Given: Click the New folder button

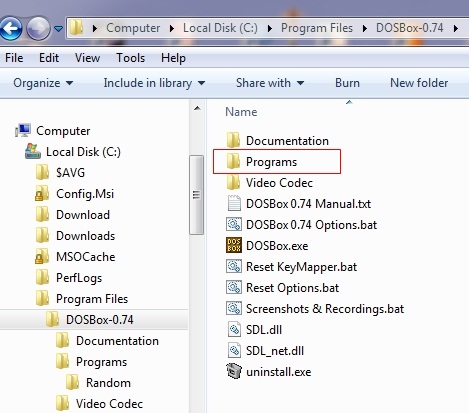Looking at the screenshot, I should 419,83.
